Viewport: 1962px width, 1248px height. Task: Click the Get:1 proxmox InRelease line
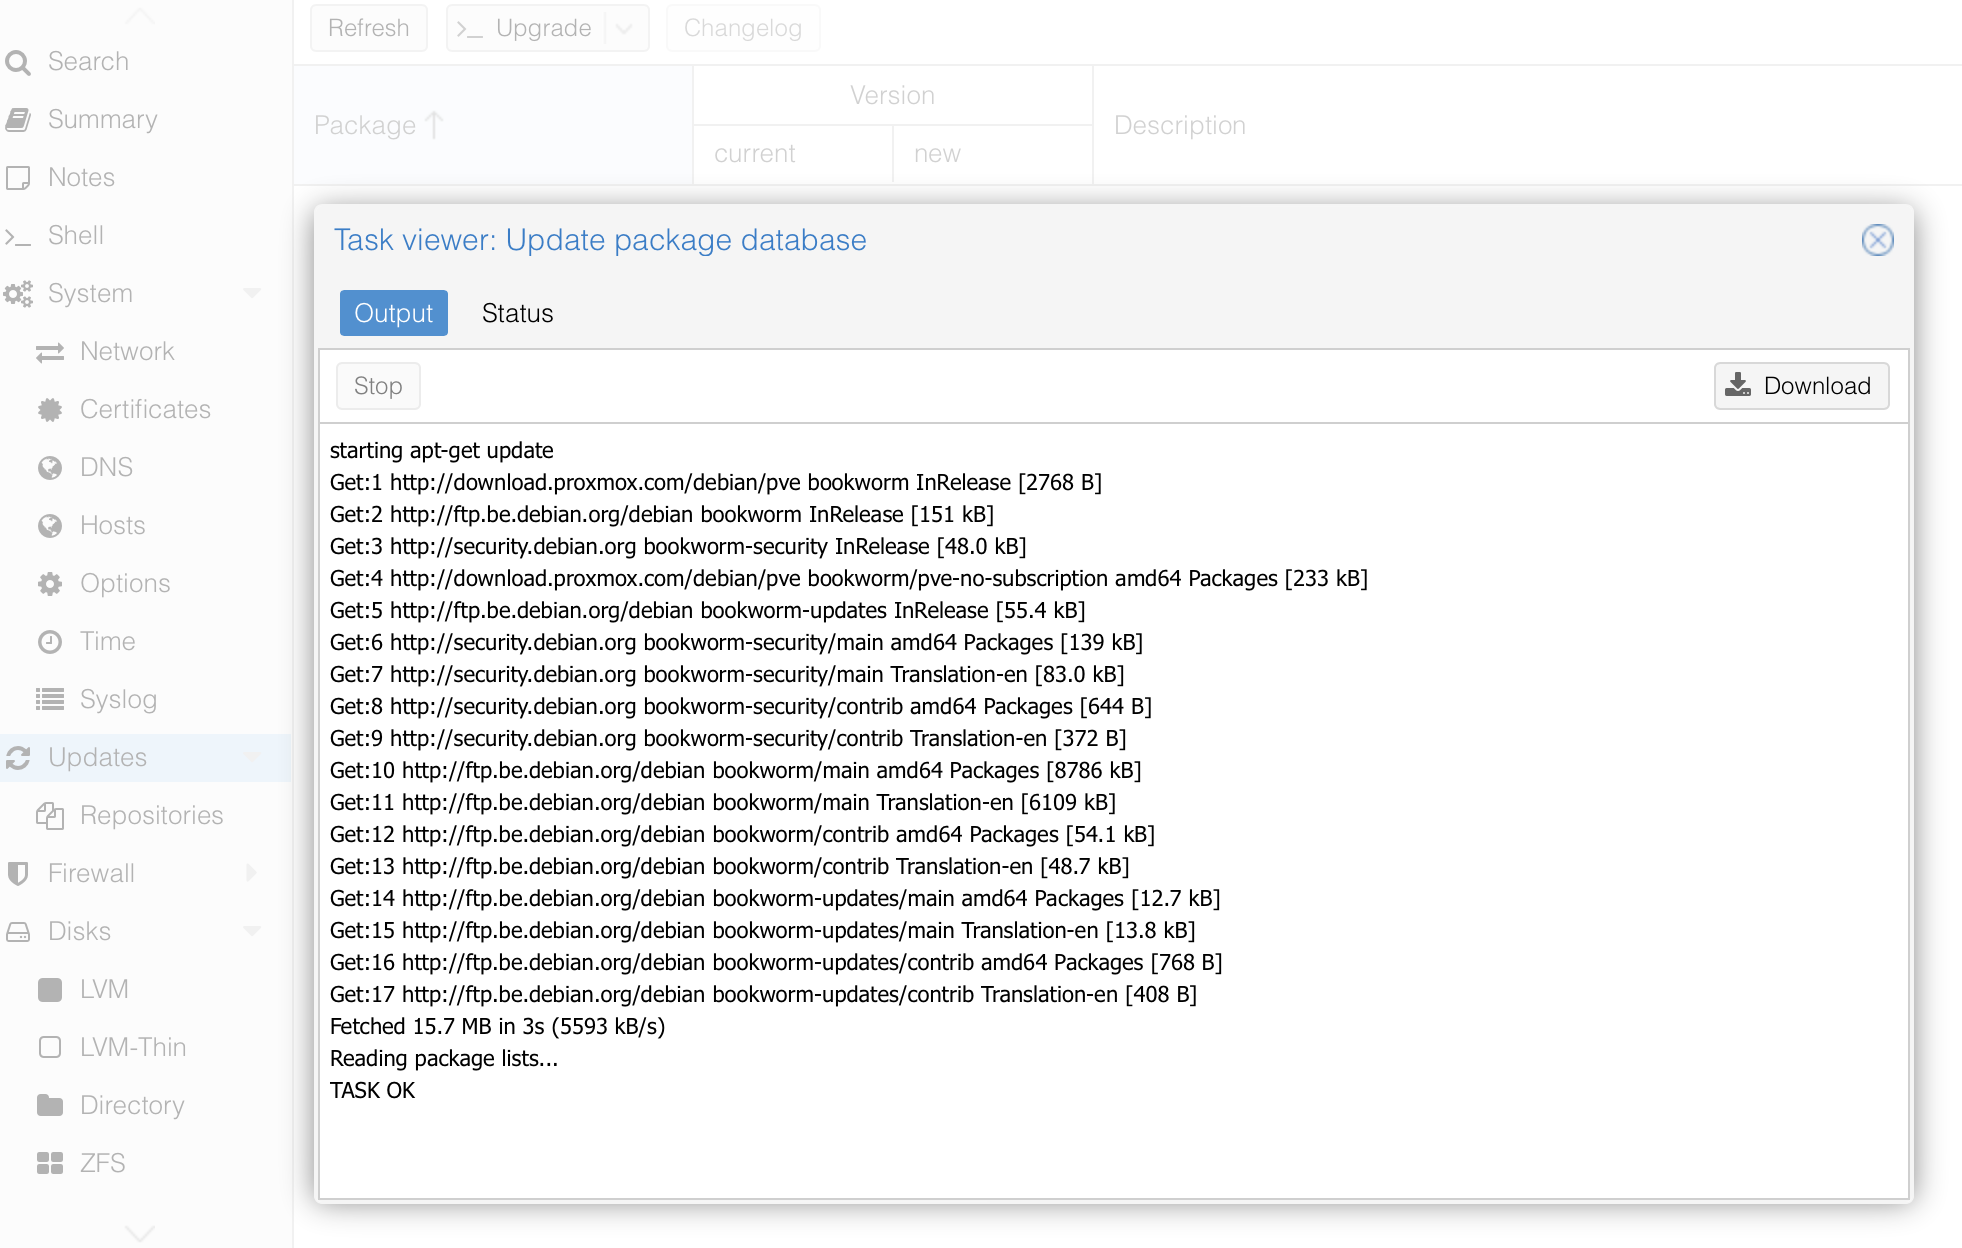click(x=715, y=482)
